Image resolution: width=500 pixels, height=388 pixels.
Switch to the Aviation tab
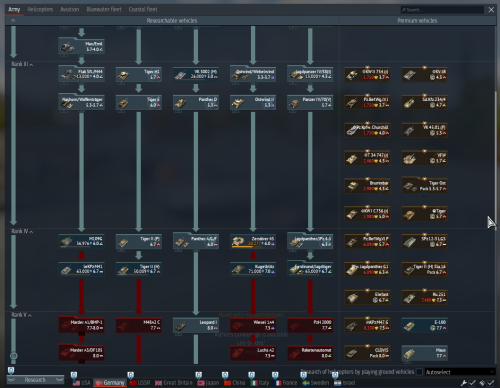69,9
